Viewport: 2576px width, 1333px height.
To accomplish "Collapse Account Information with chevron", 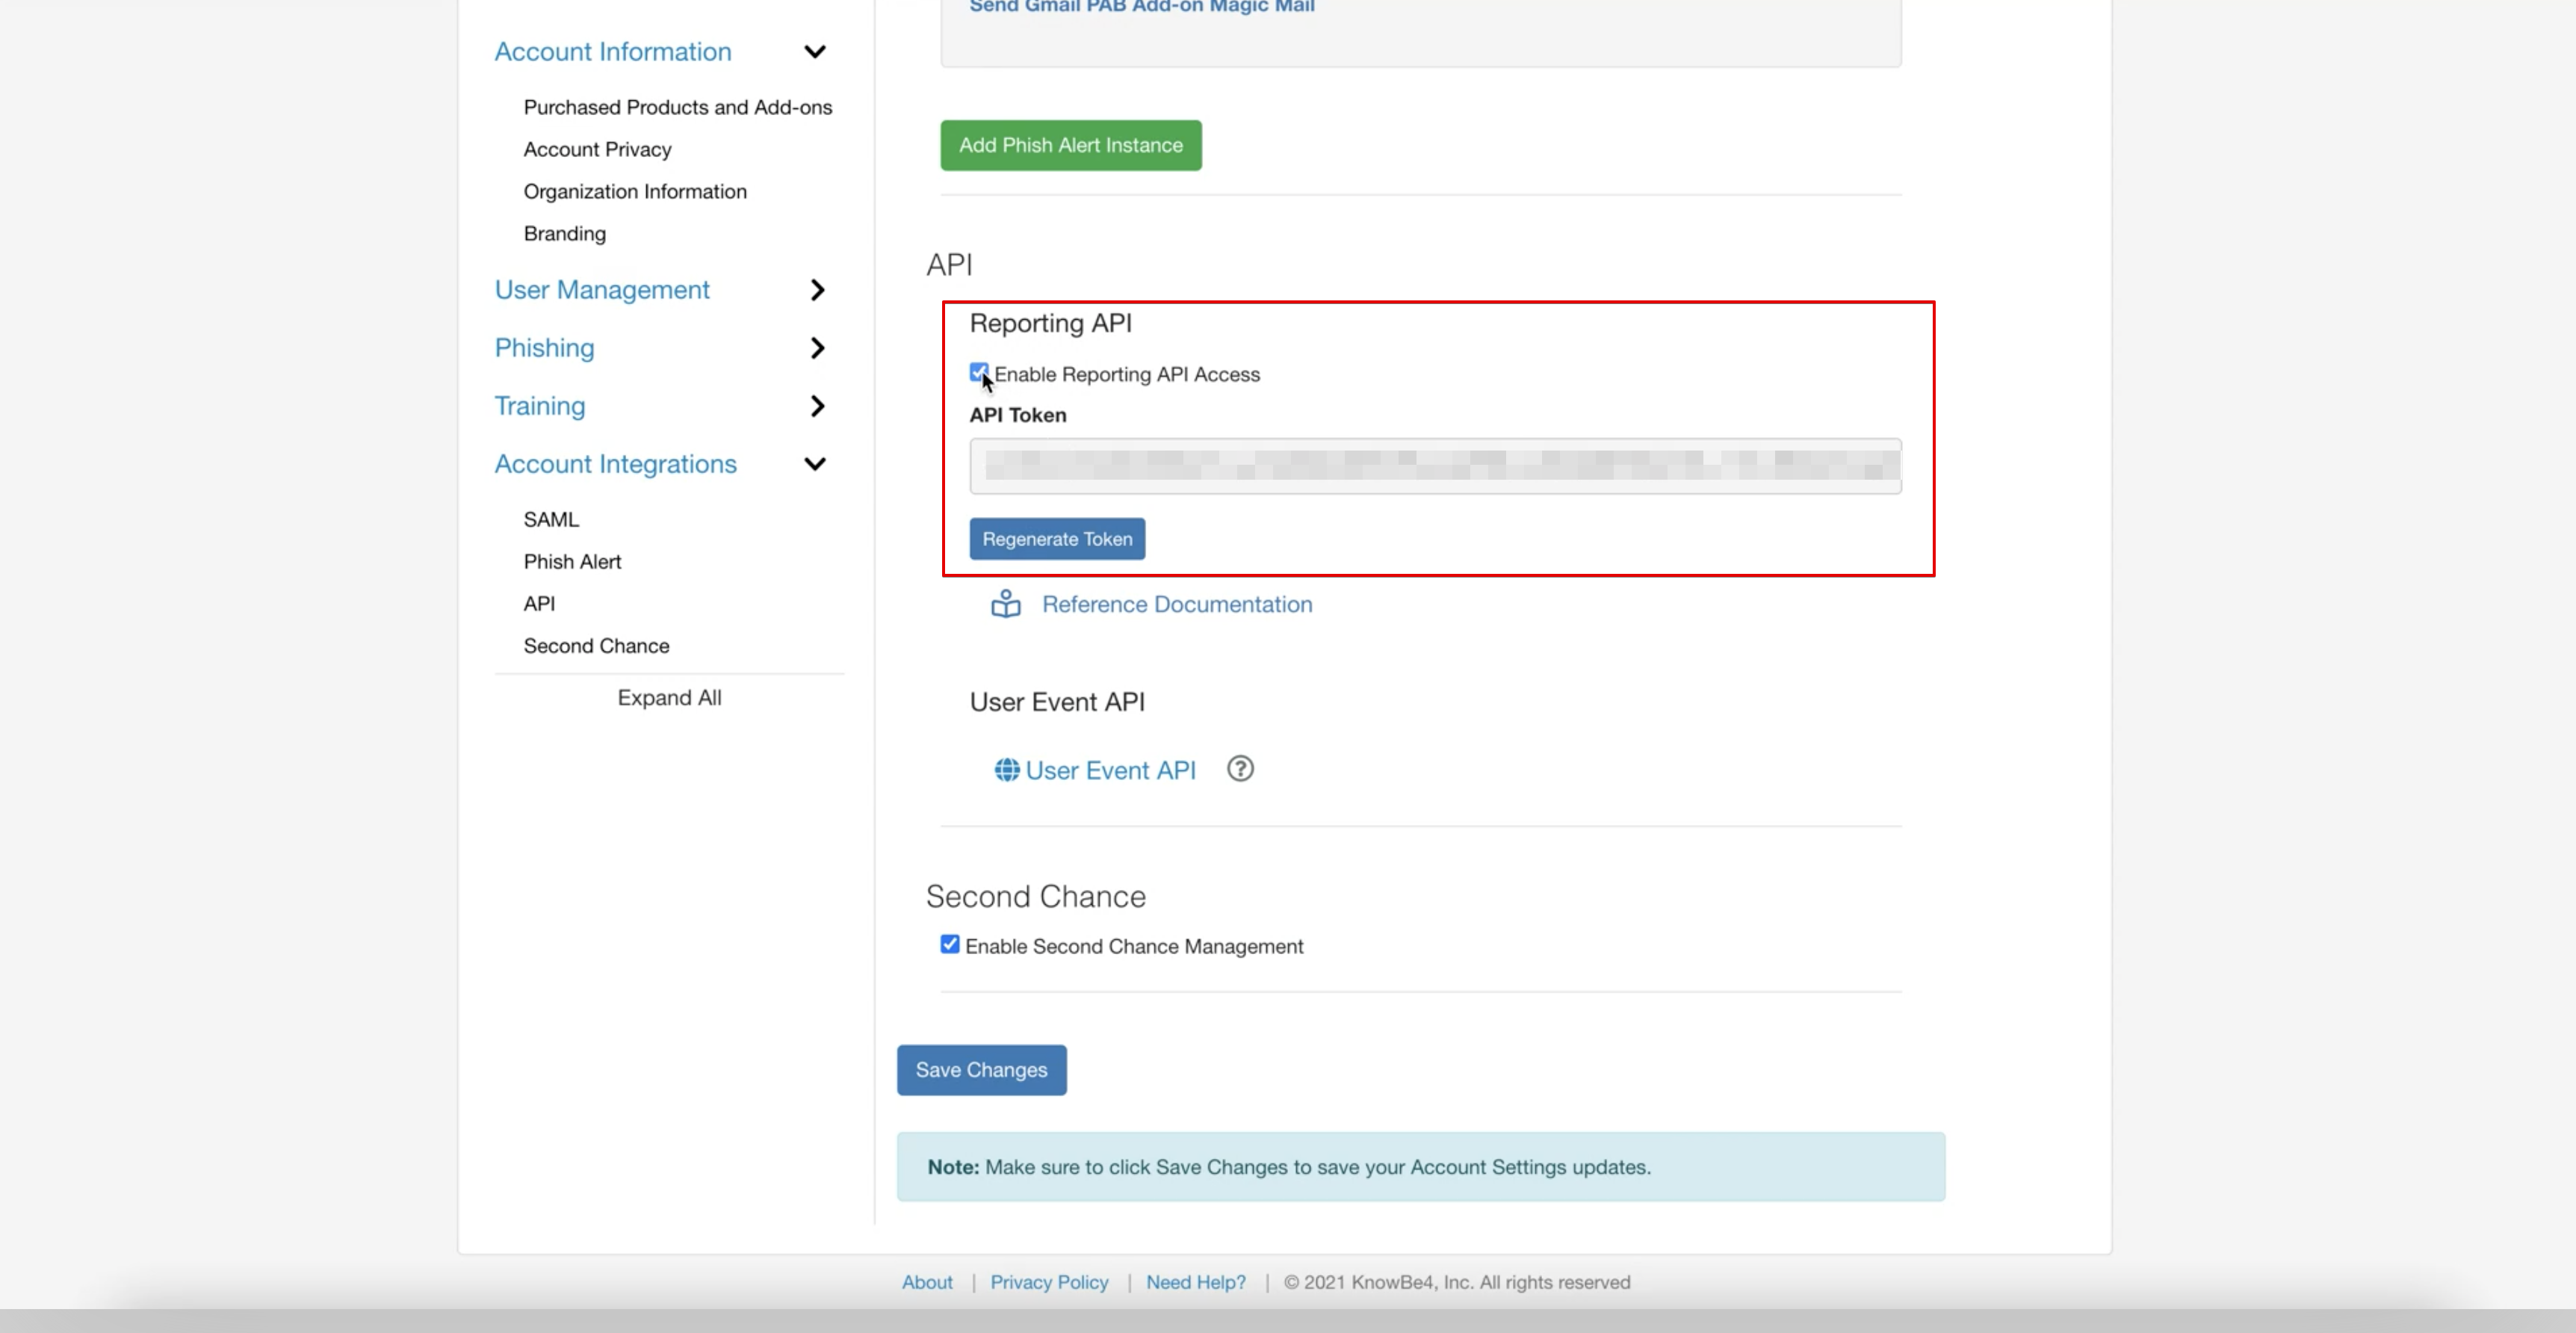I will 815,52.
